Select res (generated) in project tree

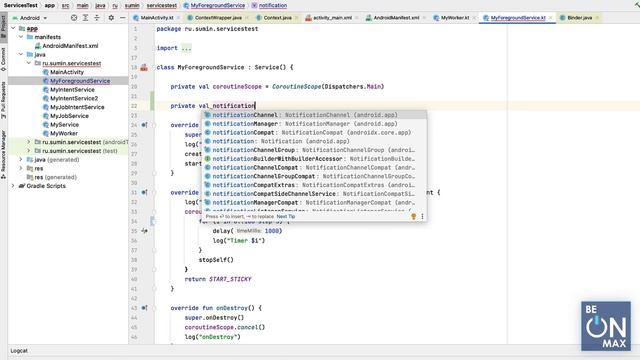tap(52, 177)
